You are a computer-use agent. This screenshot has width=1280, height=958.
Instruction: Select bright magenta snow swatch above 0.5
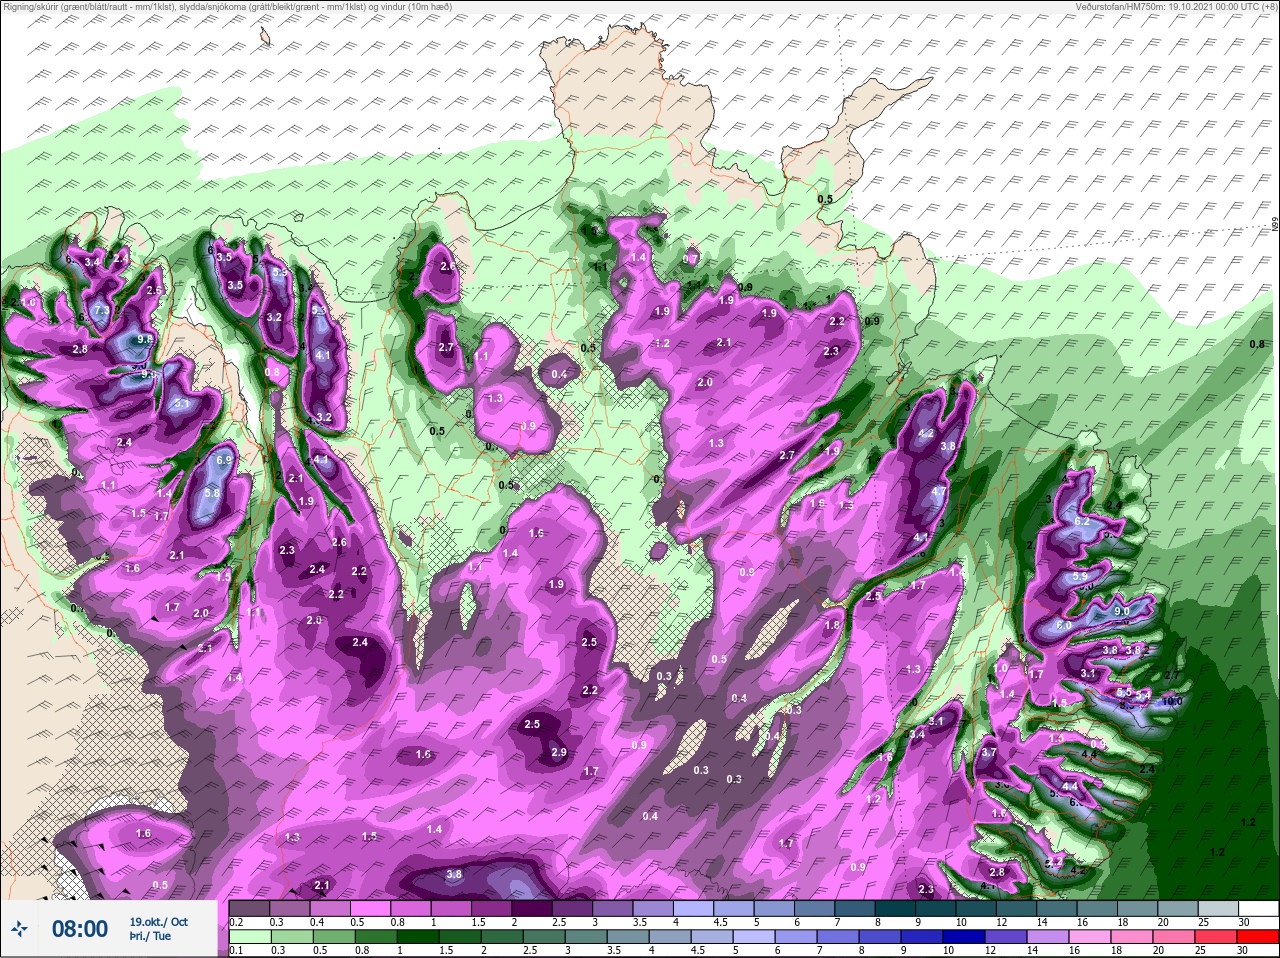click(x=370, y=908)
